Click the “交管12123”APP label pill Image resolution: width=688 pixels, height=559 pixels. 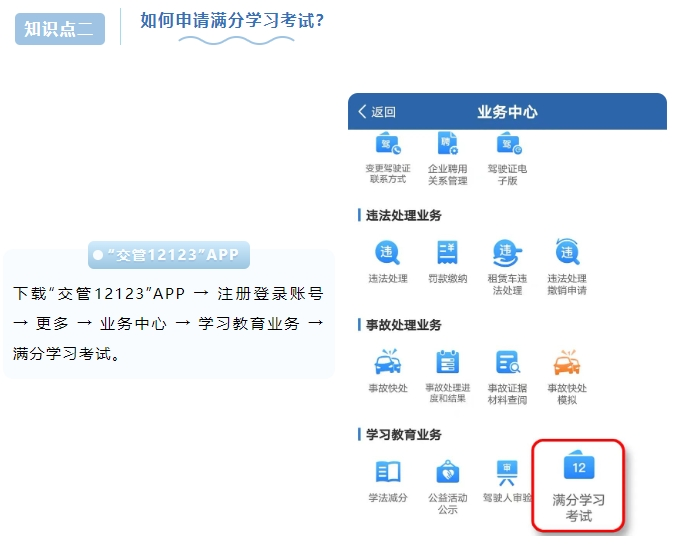[x=169, y=255]
